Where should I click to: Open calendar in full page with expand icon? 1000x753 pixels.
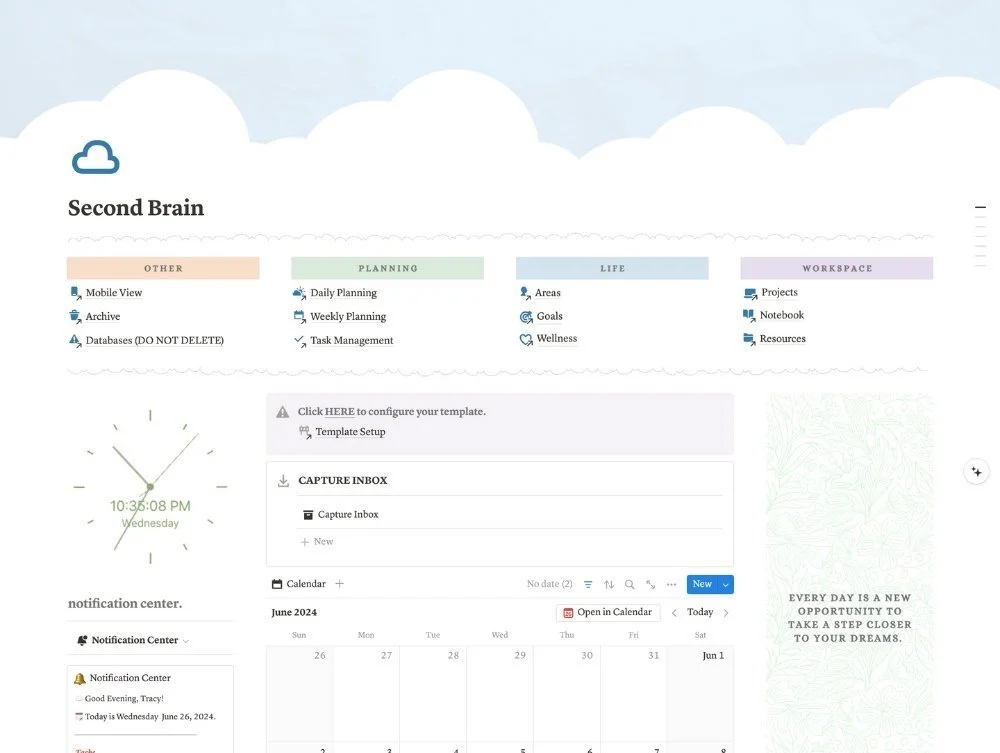tap(651, 584)
